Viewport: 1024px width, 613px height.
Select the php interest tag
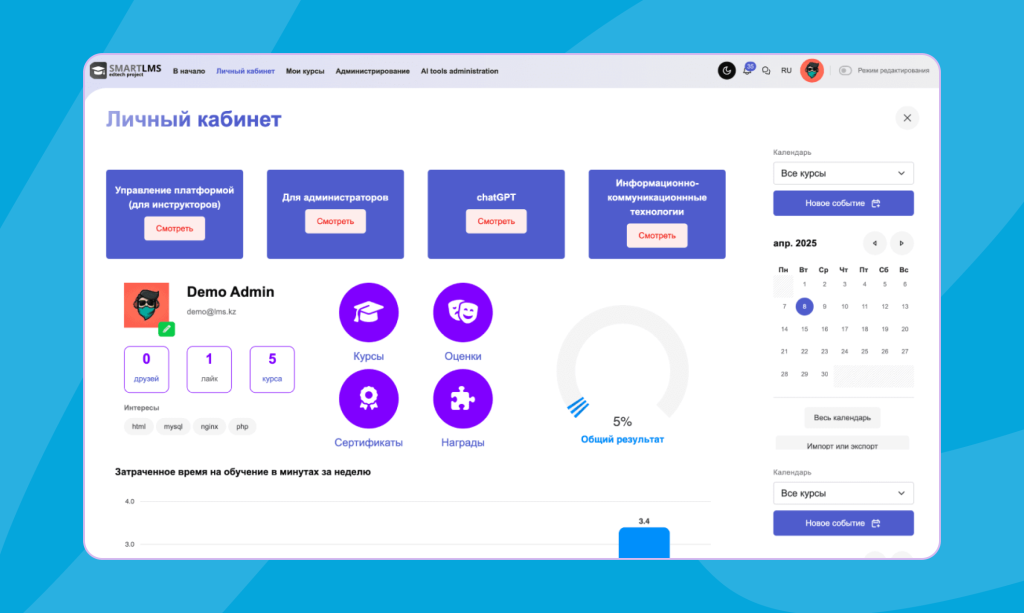pyautogui.click(x=242, y=426)
